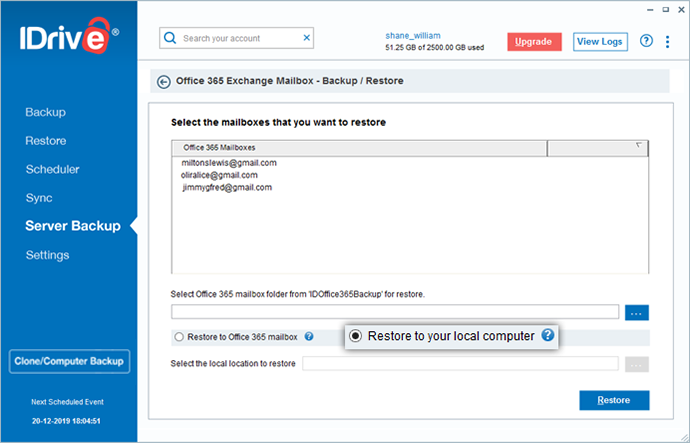Click help icon next to Restore to Office 365 mailbox
Viewport: 690px width, 443px height.
[309, 337]
